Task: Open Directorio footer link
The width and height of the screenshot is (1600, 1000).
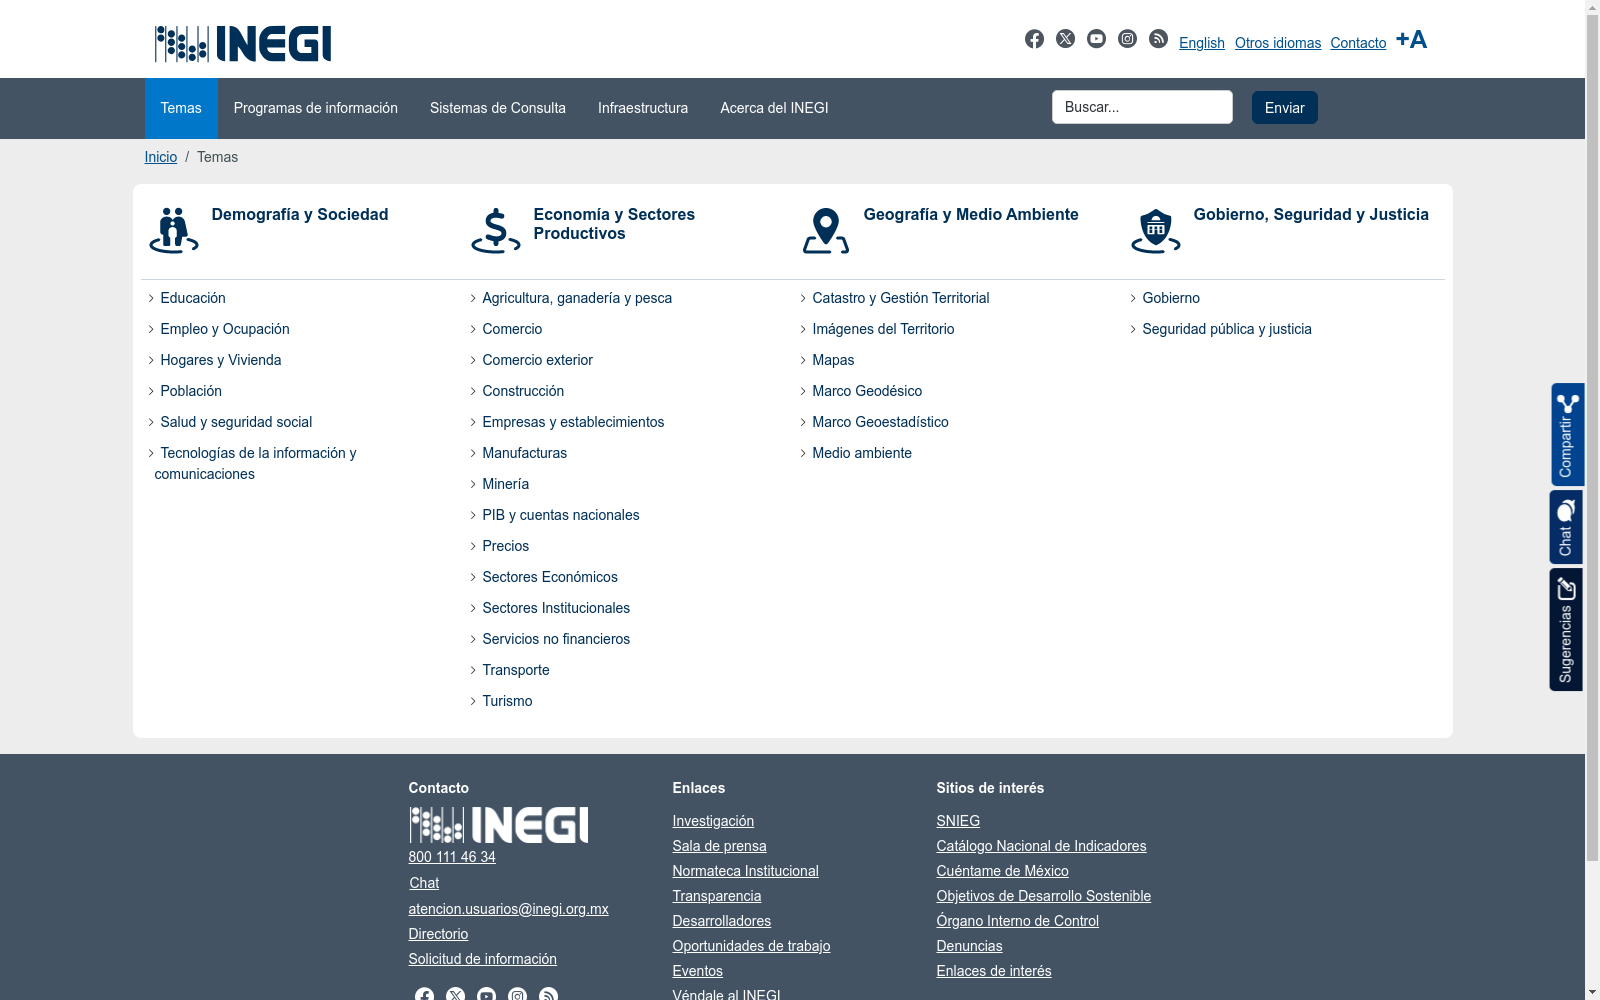Action: click(x=438, y=934)
